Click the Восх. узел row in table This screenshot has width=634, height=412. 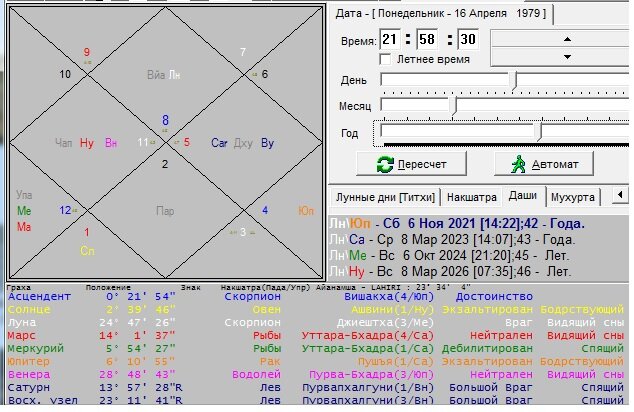pyautogui.click(x=315, y=400)
